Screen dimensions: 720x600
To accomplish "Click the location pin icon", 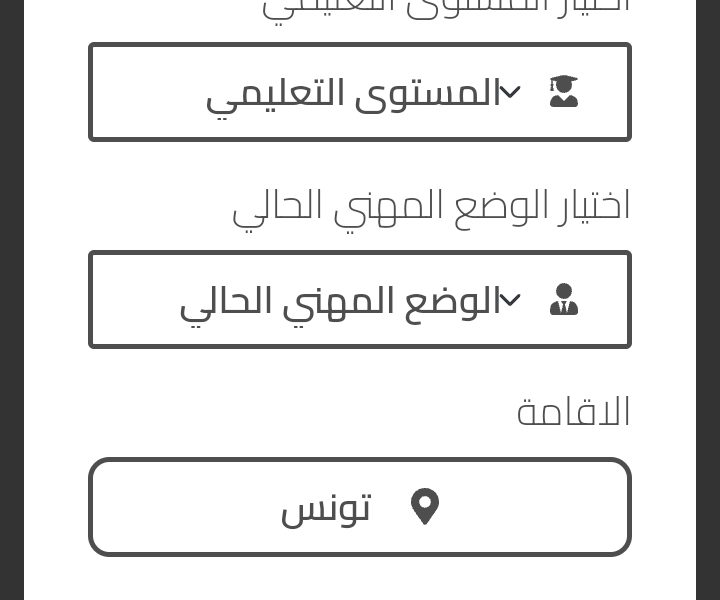I will click(x=425, y=506).
